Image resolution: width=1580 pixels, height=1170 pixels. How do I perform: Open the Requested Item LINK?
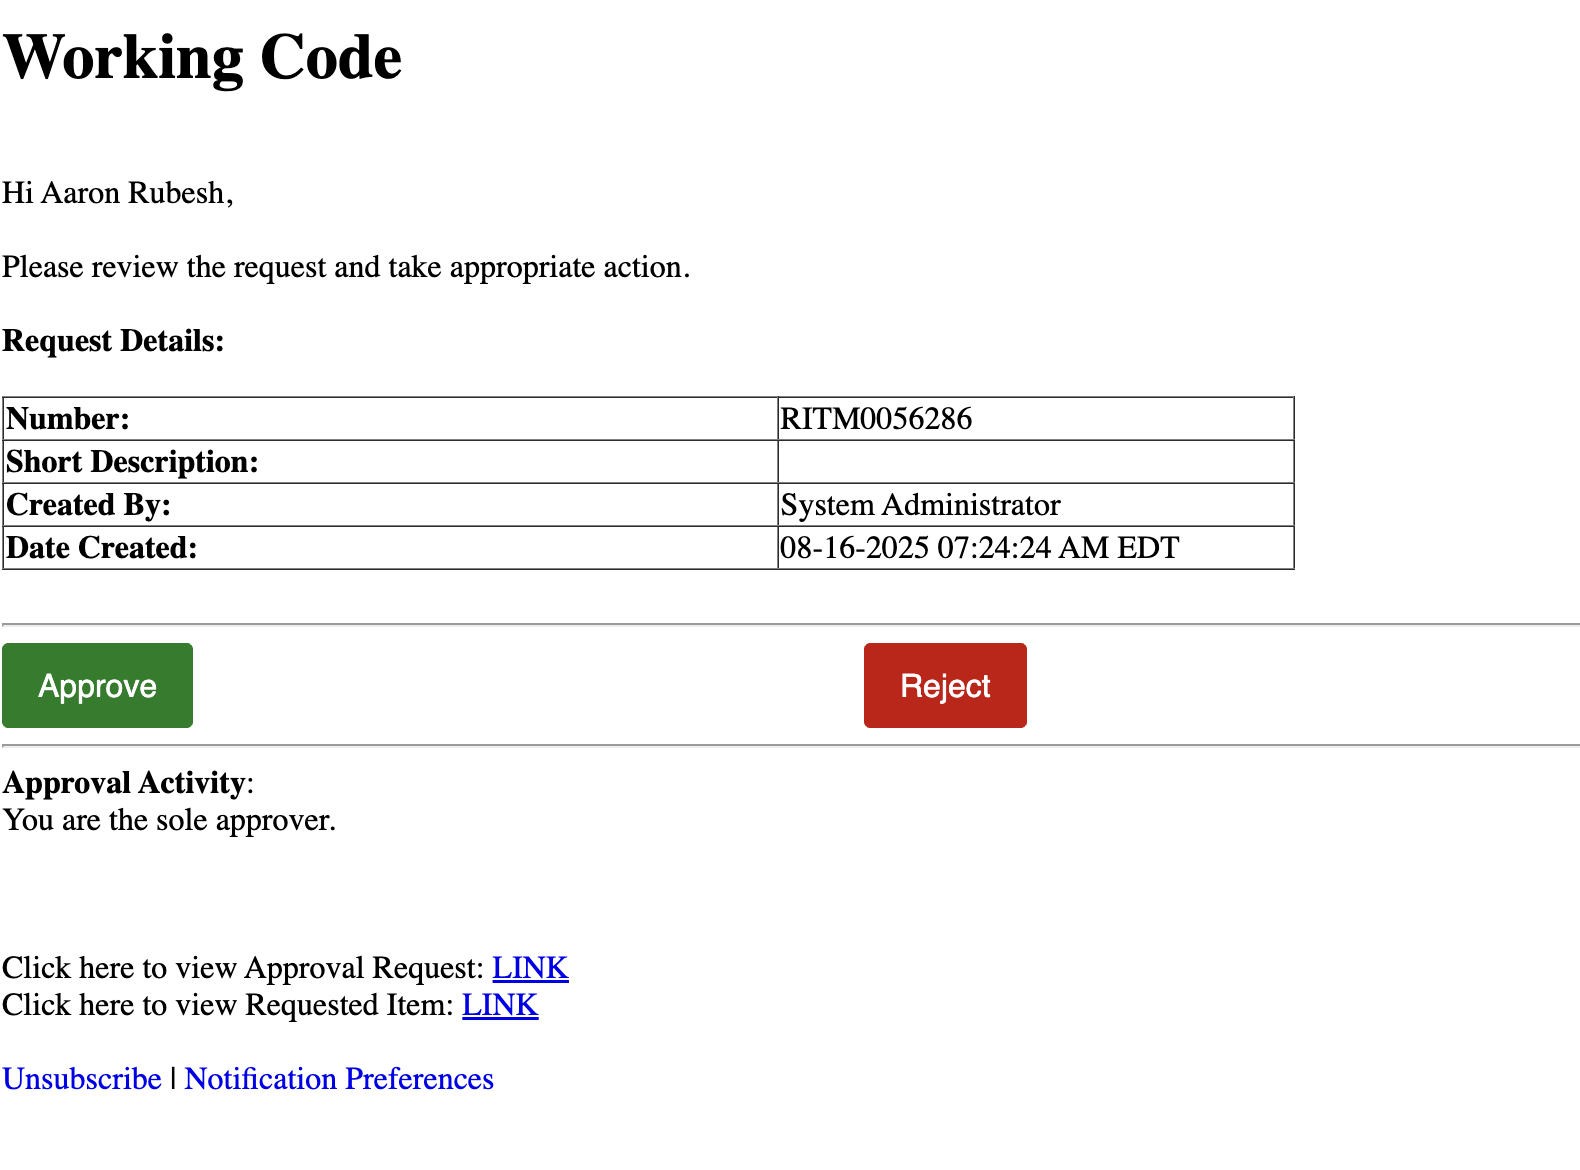click(x=500, y=1005)
